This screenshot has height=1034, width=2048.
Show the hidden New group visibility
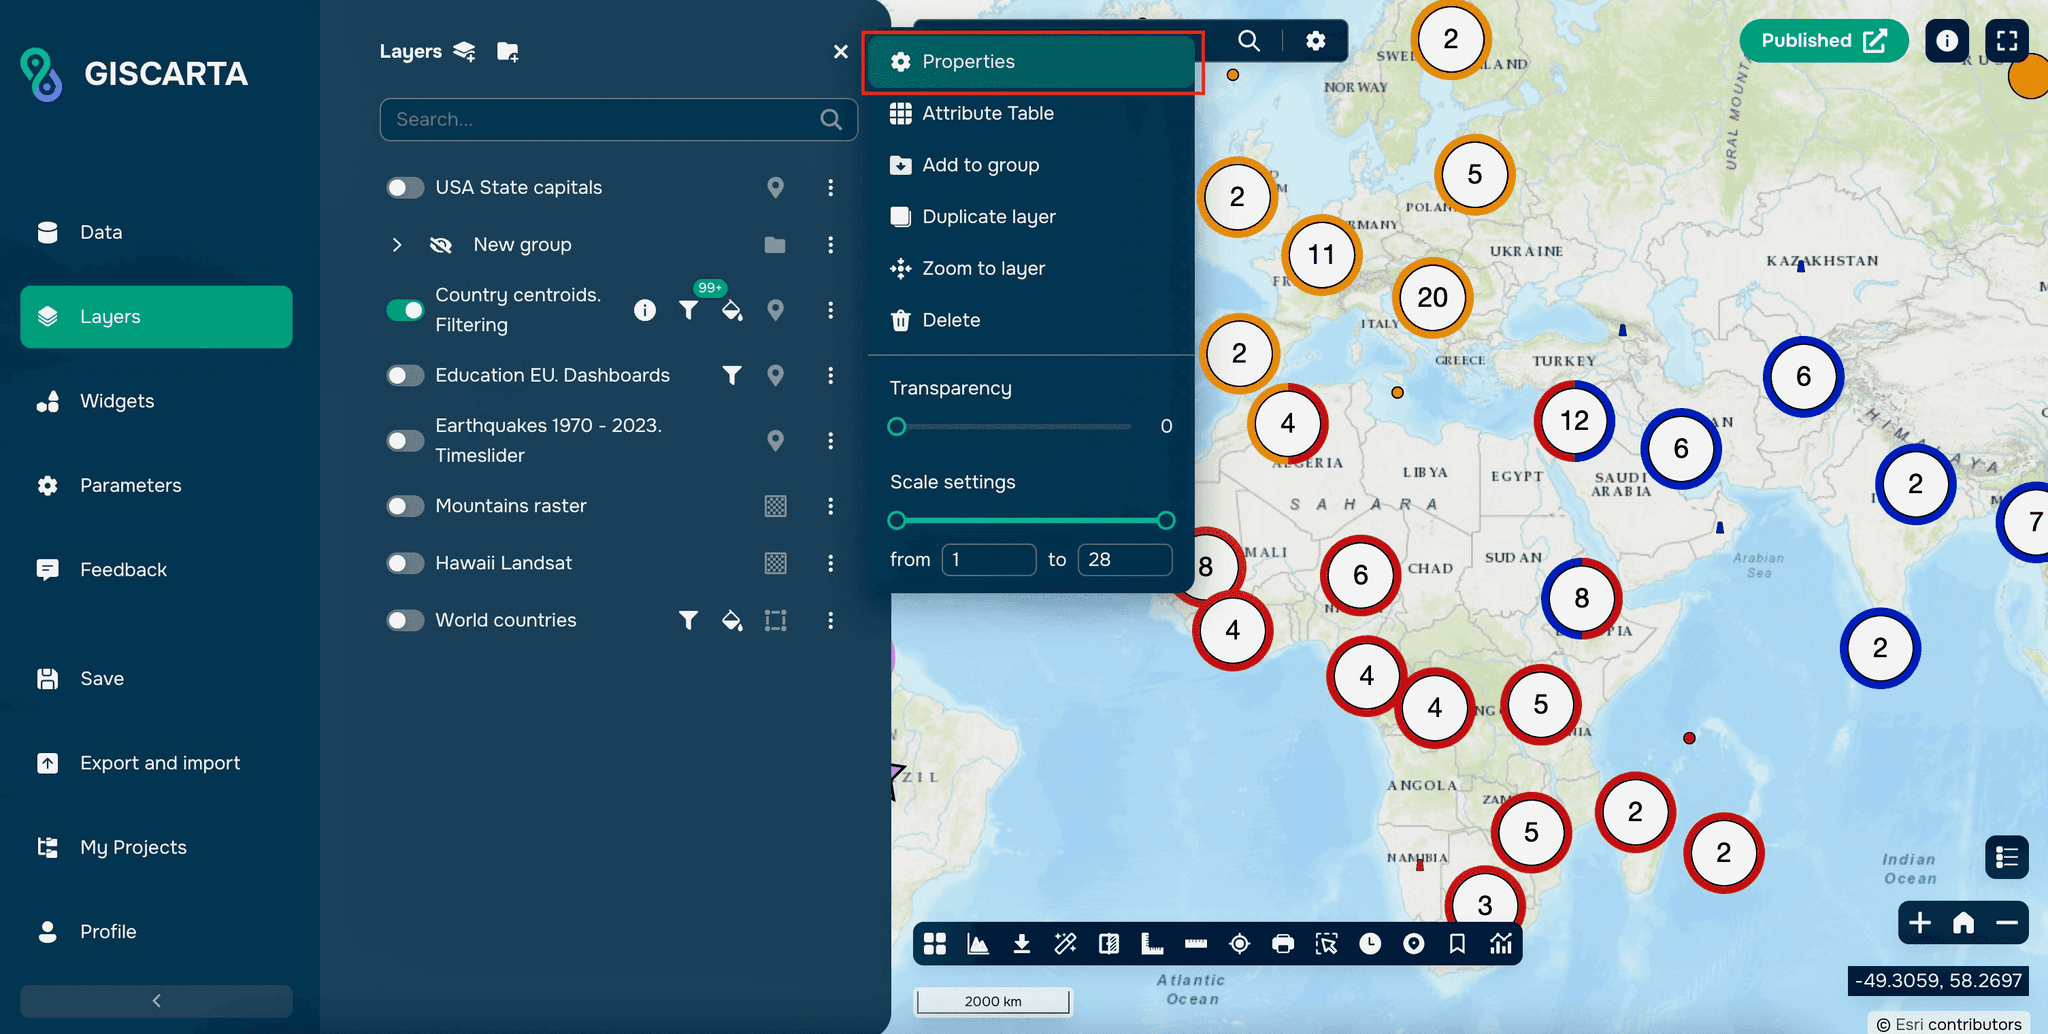[x=441, y=244]
